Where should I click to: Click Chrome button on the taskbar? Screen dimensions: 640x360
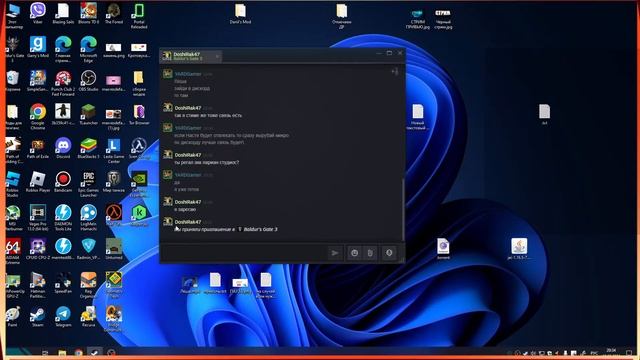78,353
